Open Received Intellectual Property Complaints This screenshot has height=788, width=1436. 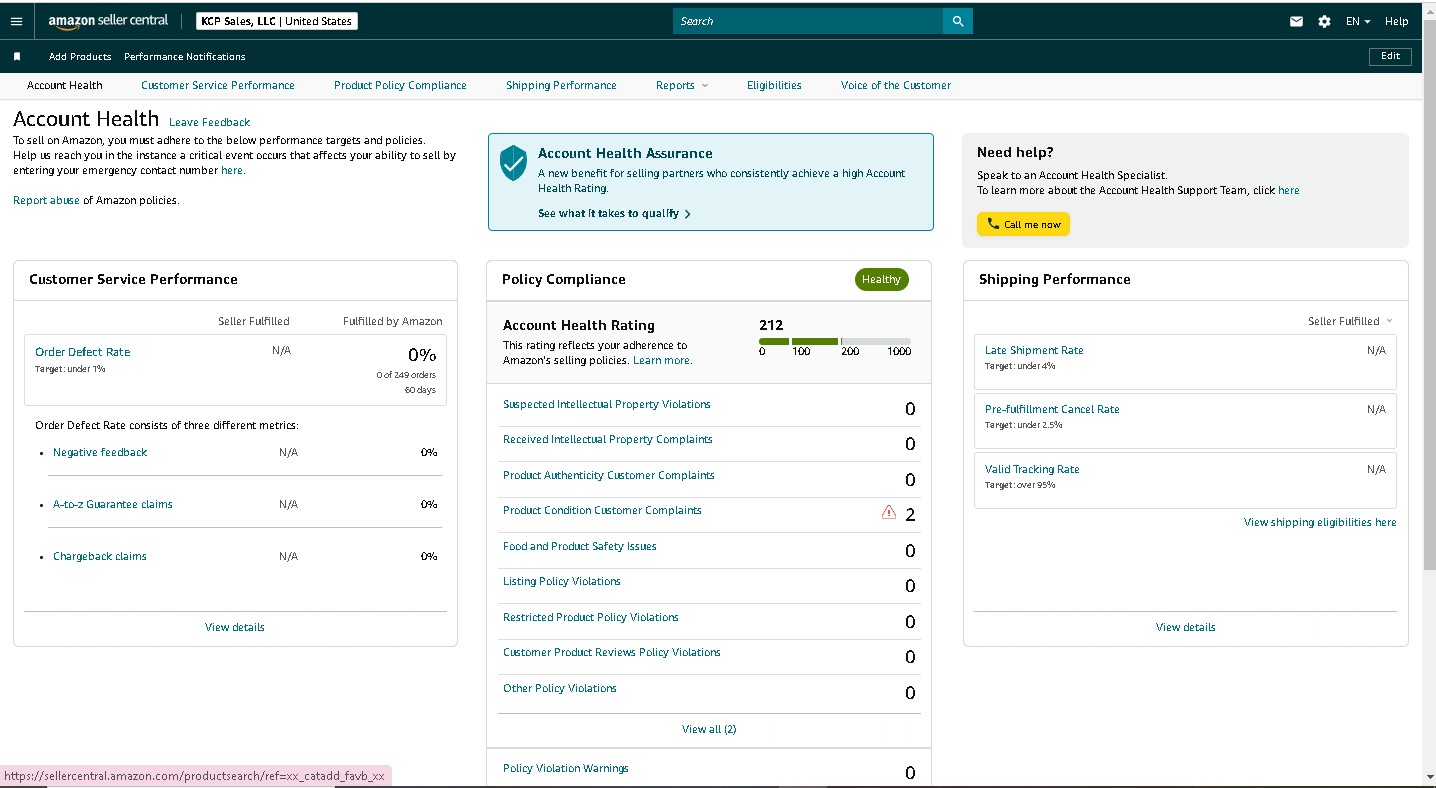(x=608, y=439)
